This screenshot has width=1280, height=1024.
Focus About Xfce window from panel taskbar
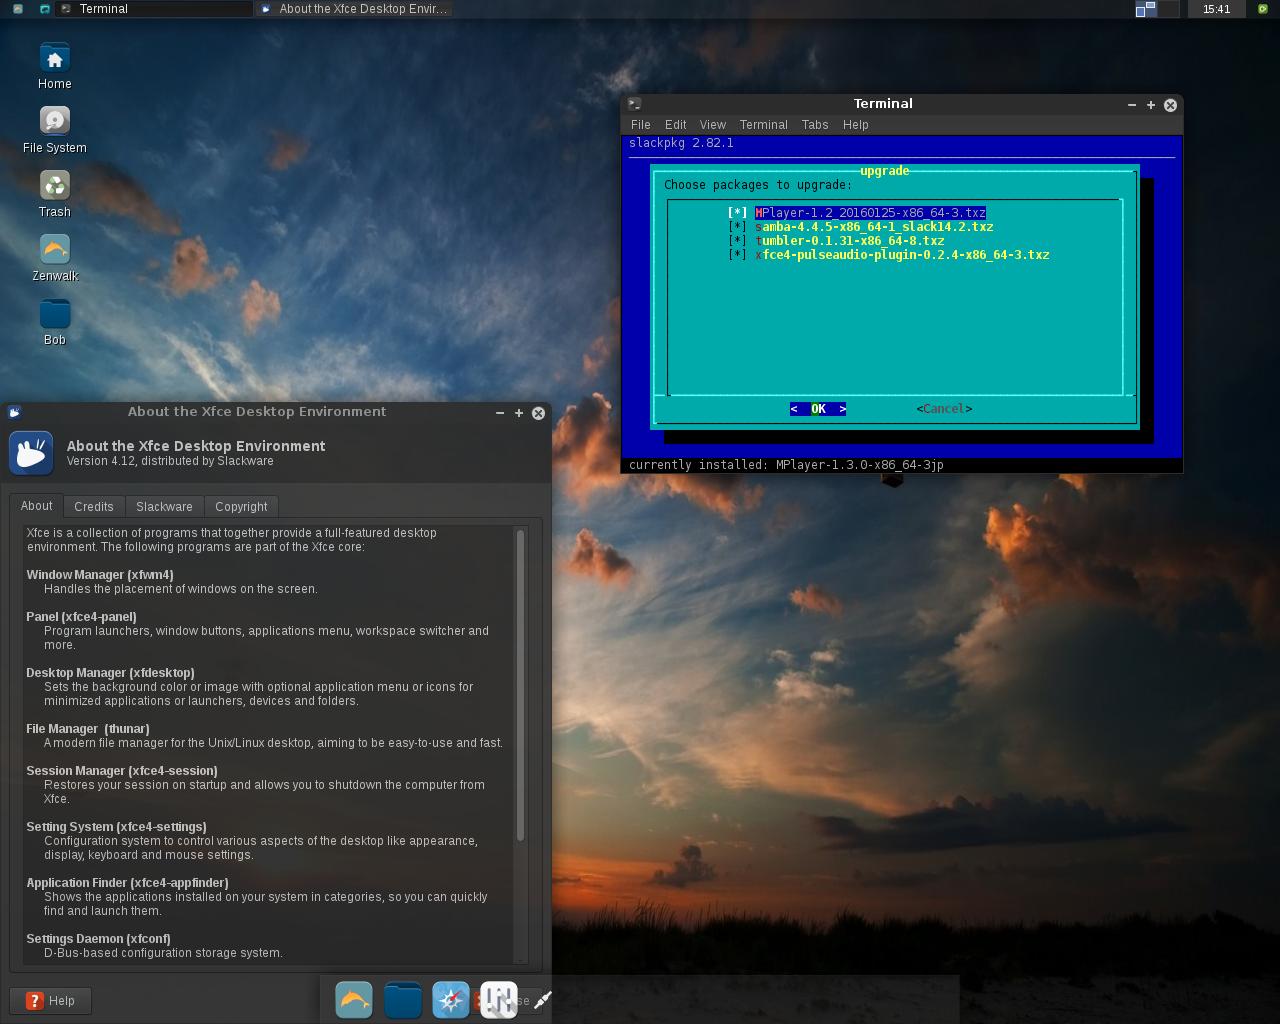point(354,9)
